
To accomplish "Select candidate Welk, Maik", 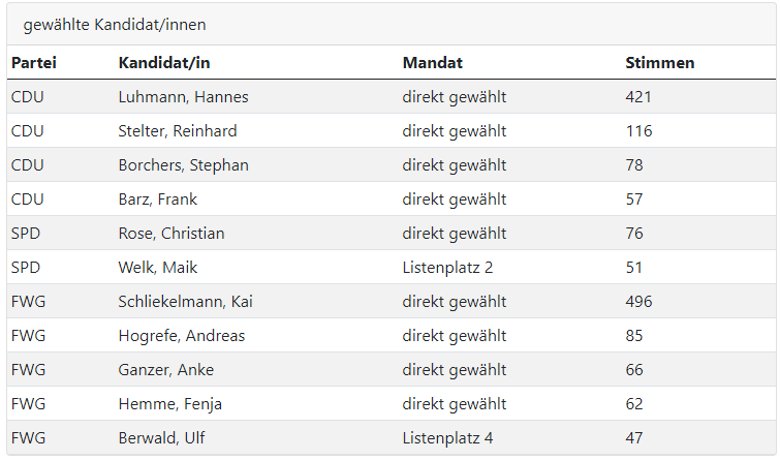I will click(158, 268).
